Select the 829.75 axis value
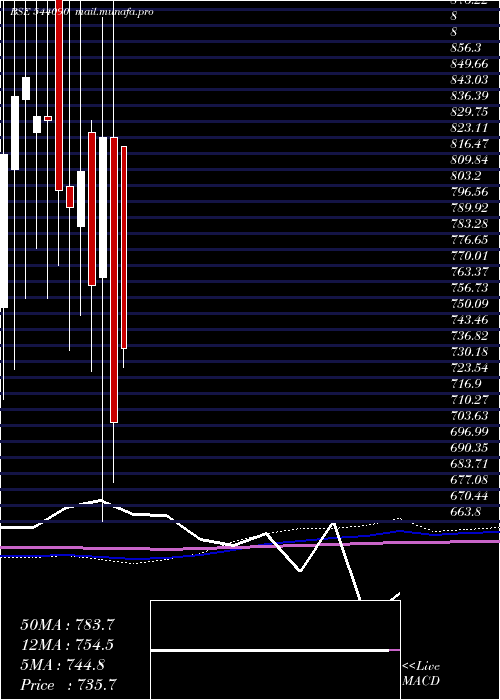Screen dimensions: 500x700 click(x=469, y=112)
